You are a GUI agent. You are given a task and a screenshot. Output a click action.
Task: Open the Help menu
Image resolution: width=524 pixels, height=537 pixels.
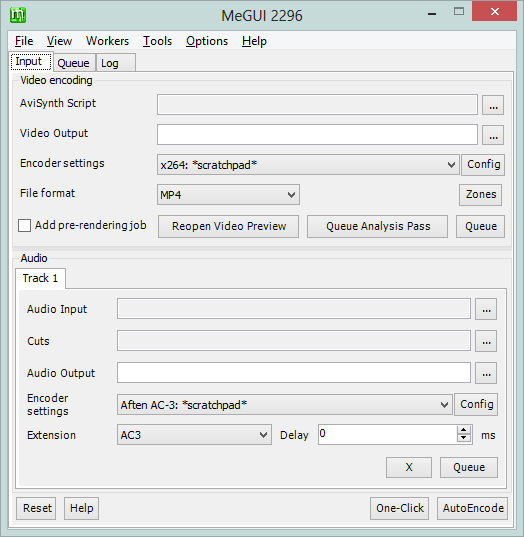[254, 41]
